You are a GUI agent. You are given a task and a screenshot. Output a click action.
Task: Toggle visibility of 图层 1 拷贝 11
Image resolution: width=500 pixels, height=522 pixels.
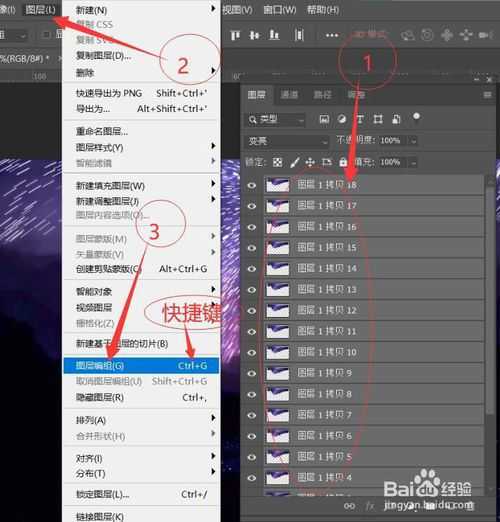[252, 332]
